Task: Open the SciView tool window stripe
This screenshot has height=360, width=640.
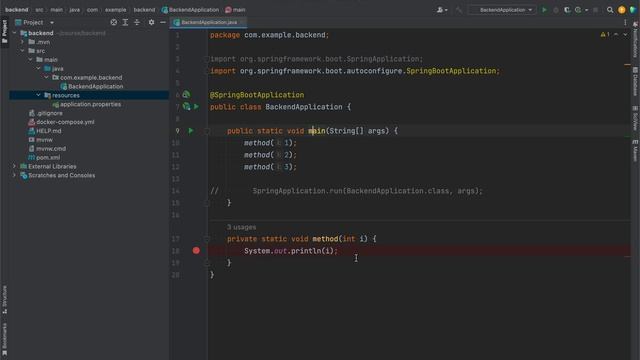Action: [x=635, y=119]
